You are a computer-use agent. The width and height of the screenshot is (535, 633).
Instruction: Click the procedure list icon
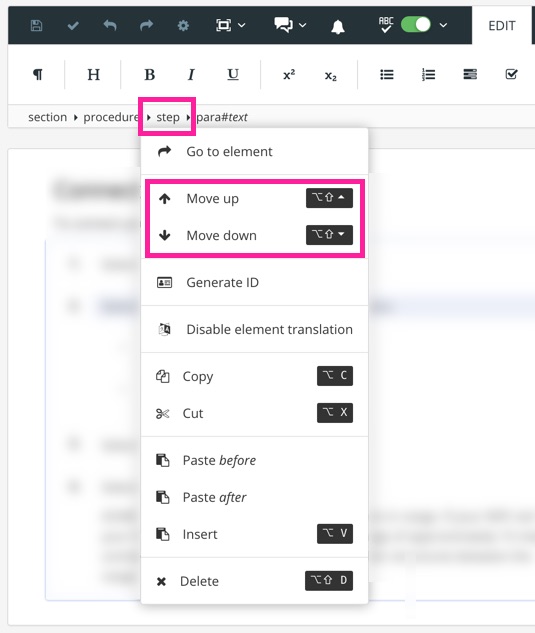tap(470, 74)
